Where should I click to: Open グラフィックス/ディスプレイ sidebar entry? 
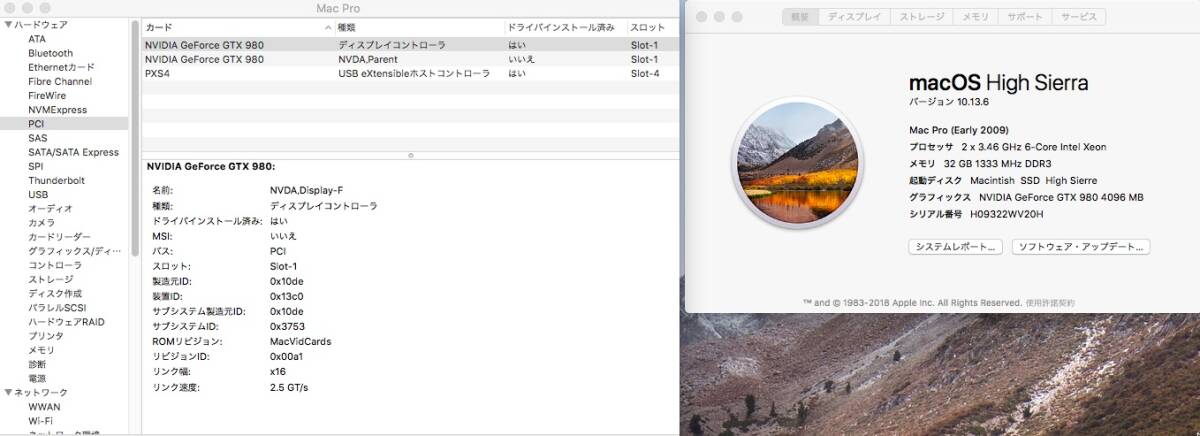(74, 251)
